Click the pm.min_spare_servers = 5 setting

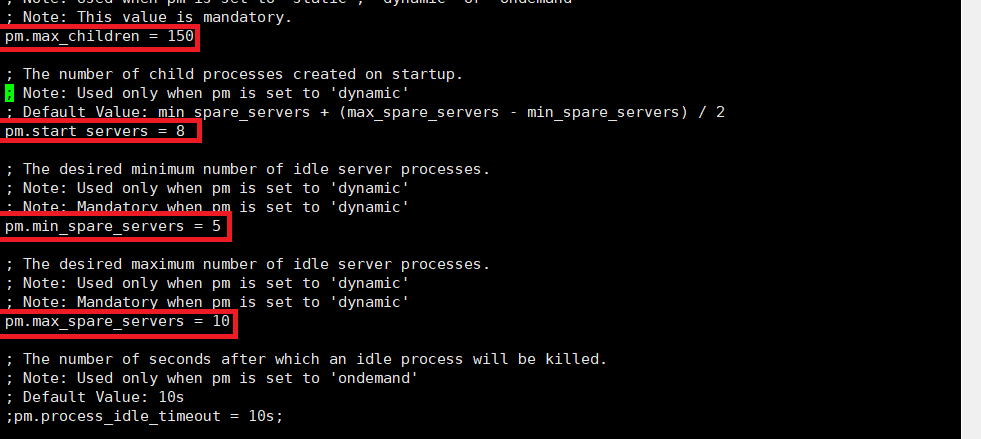coord(113,226)
